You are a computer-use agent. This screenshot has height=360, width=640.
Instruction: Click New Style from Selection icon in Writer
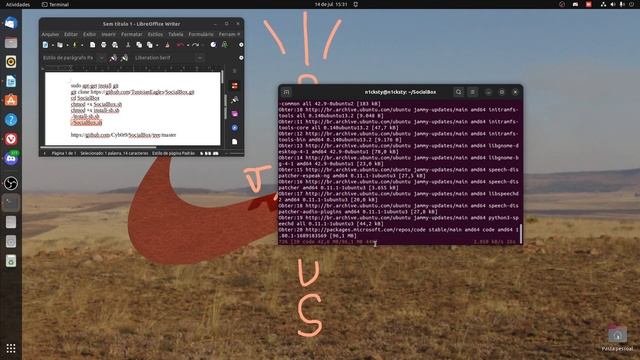(x=124, y=58)
